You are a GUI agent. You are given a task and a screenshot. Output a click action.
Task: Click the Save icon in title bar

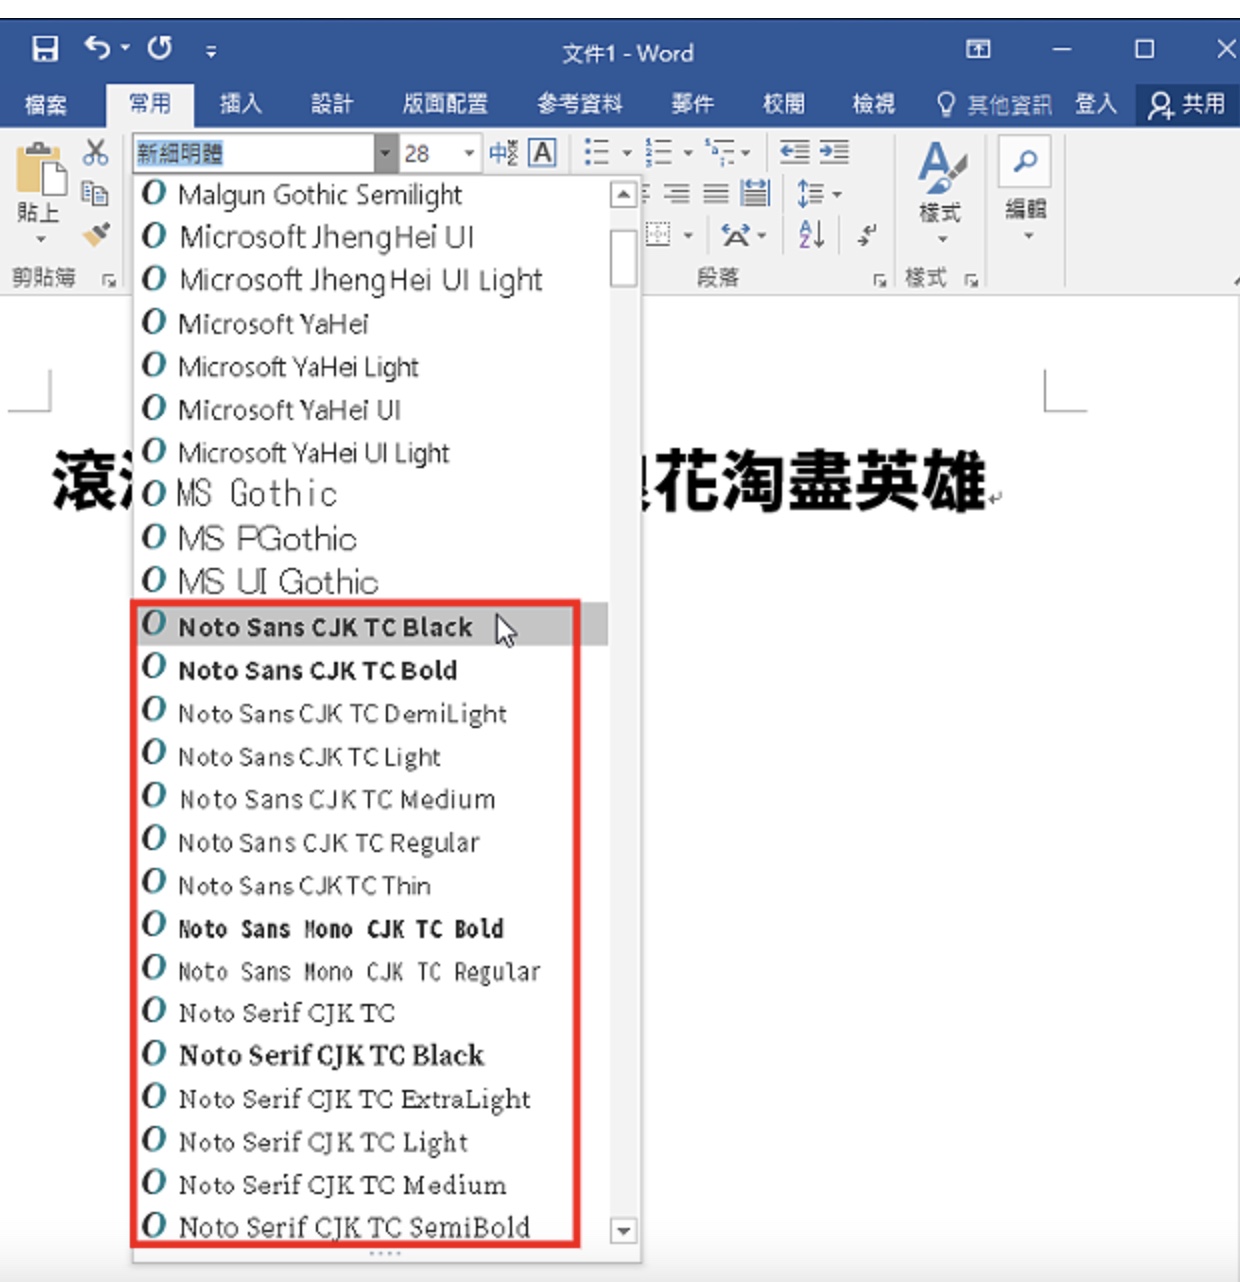click(45, 49)
